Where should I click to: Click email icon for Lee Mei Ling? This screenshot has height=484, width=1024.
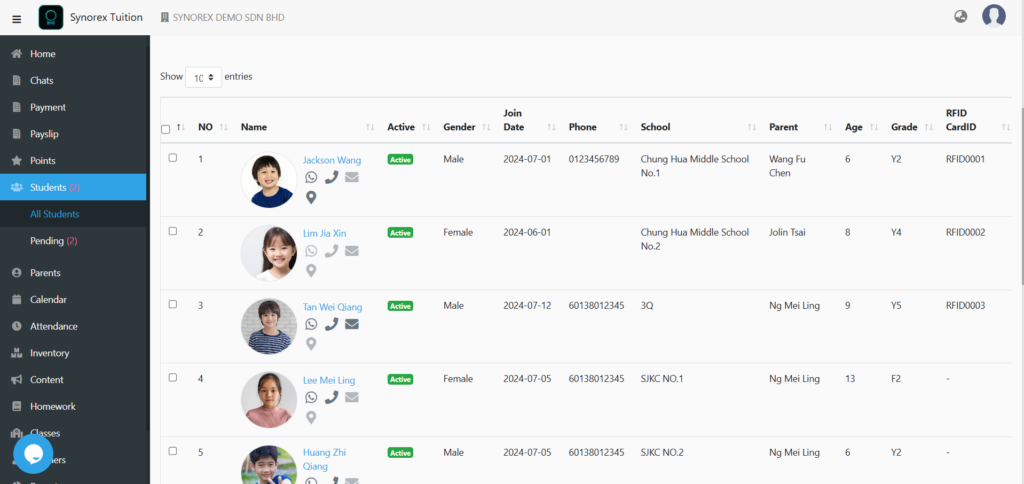(352, 397)
